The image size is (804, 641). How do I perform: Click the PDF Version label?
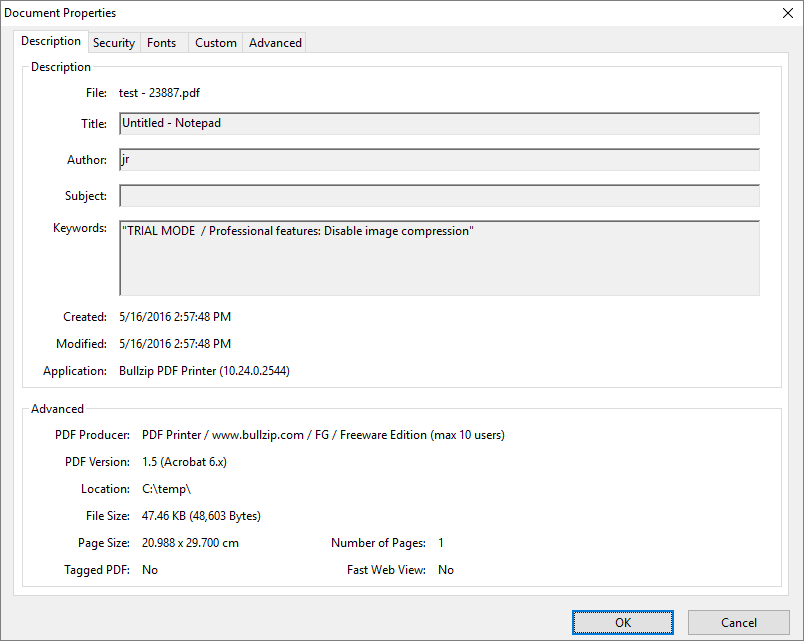pyautogui.click(x=97, y=462)
